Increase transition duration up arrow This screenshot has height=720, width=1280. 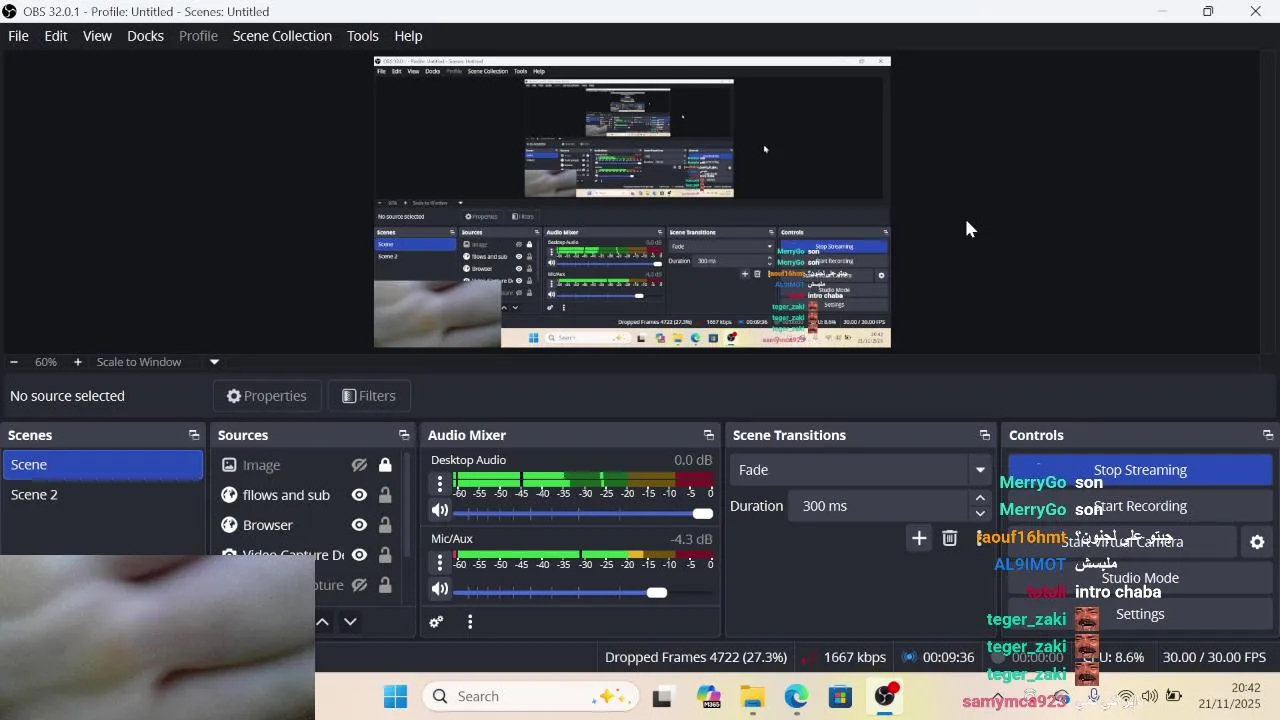tap(980, 498)
